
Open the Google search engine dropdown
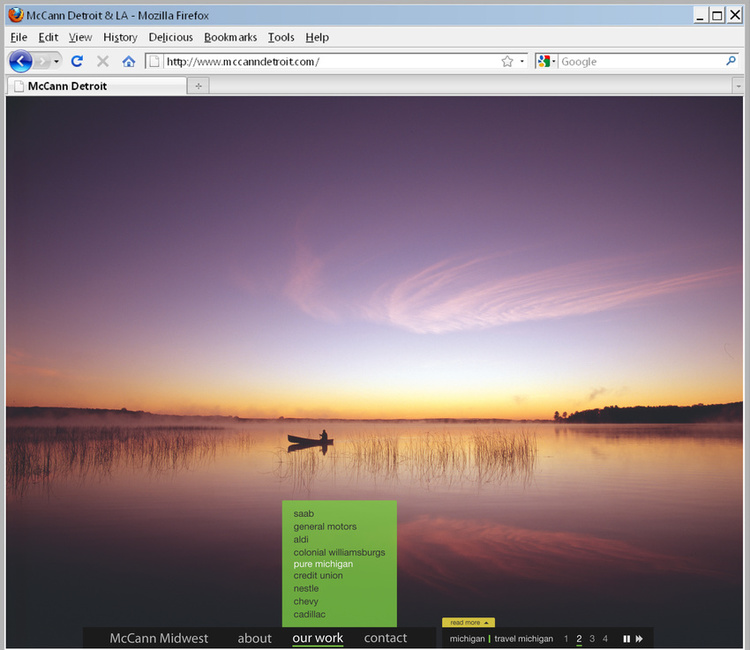pos(546,61)
